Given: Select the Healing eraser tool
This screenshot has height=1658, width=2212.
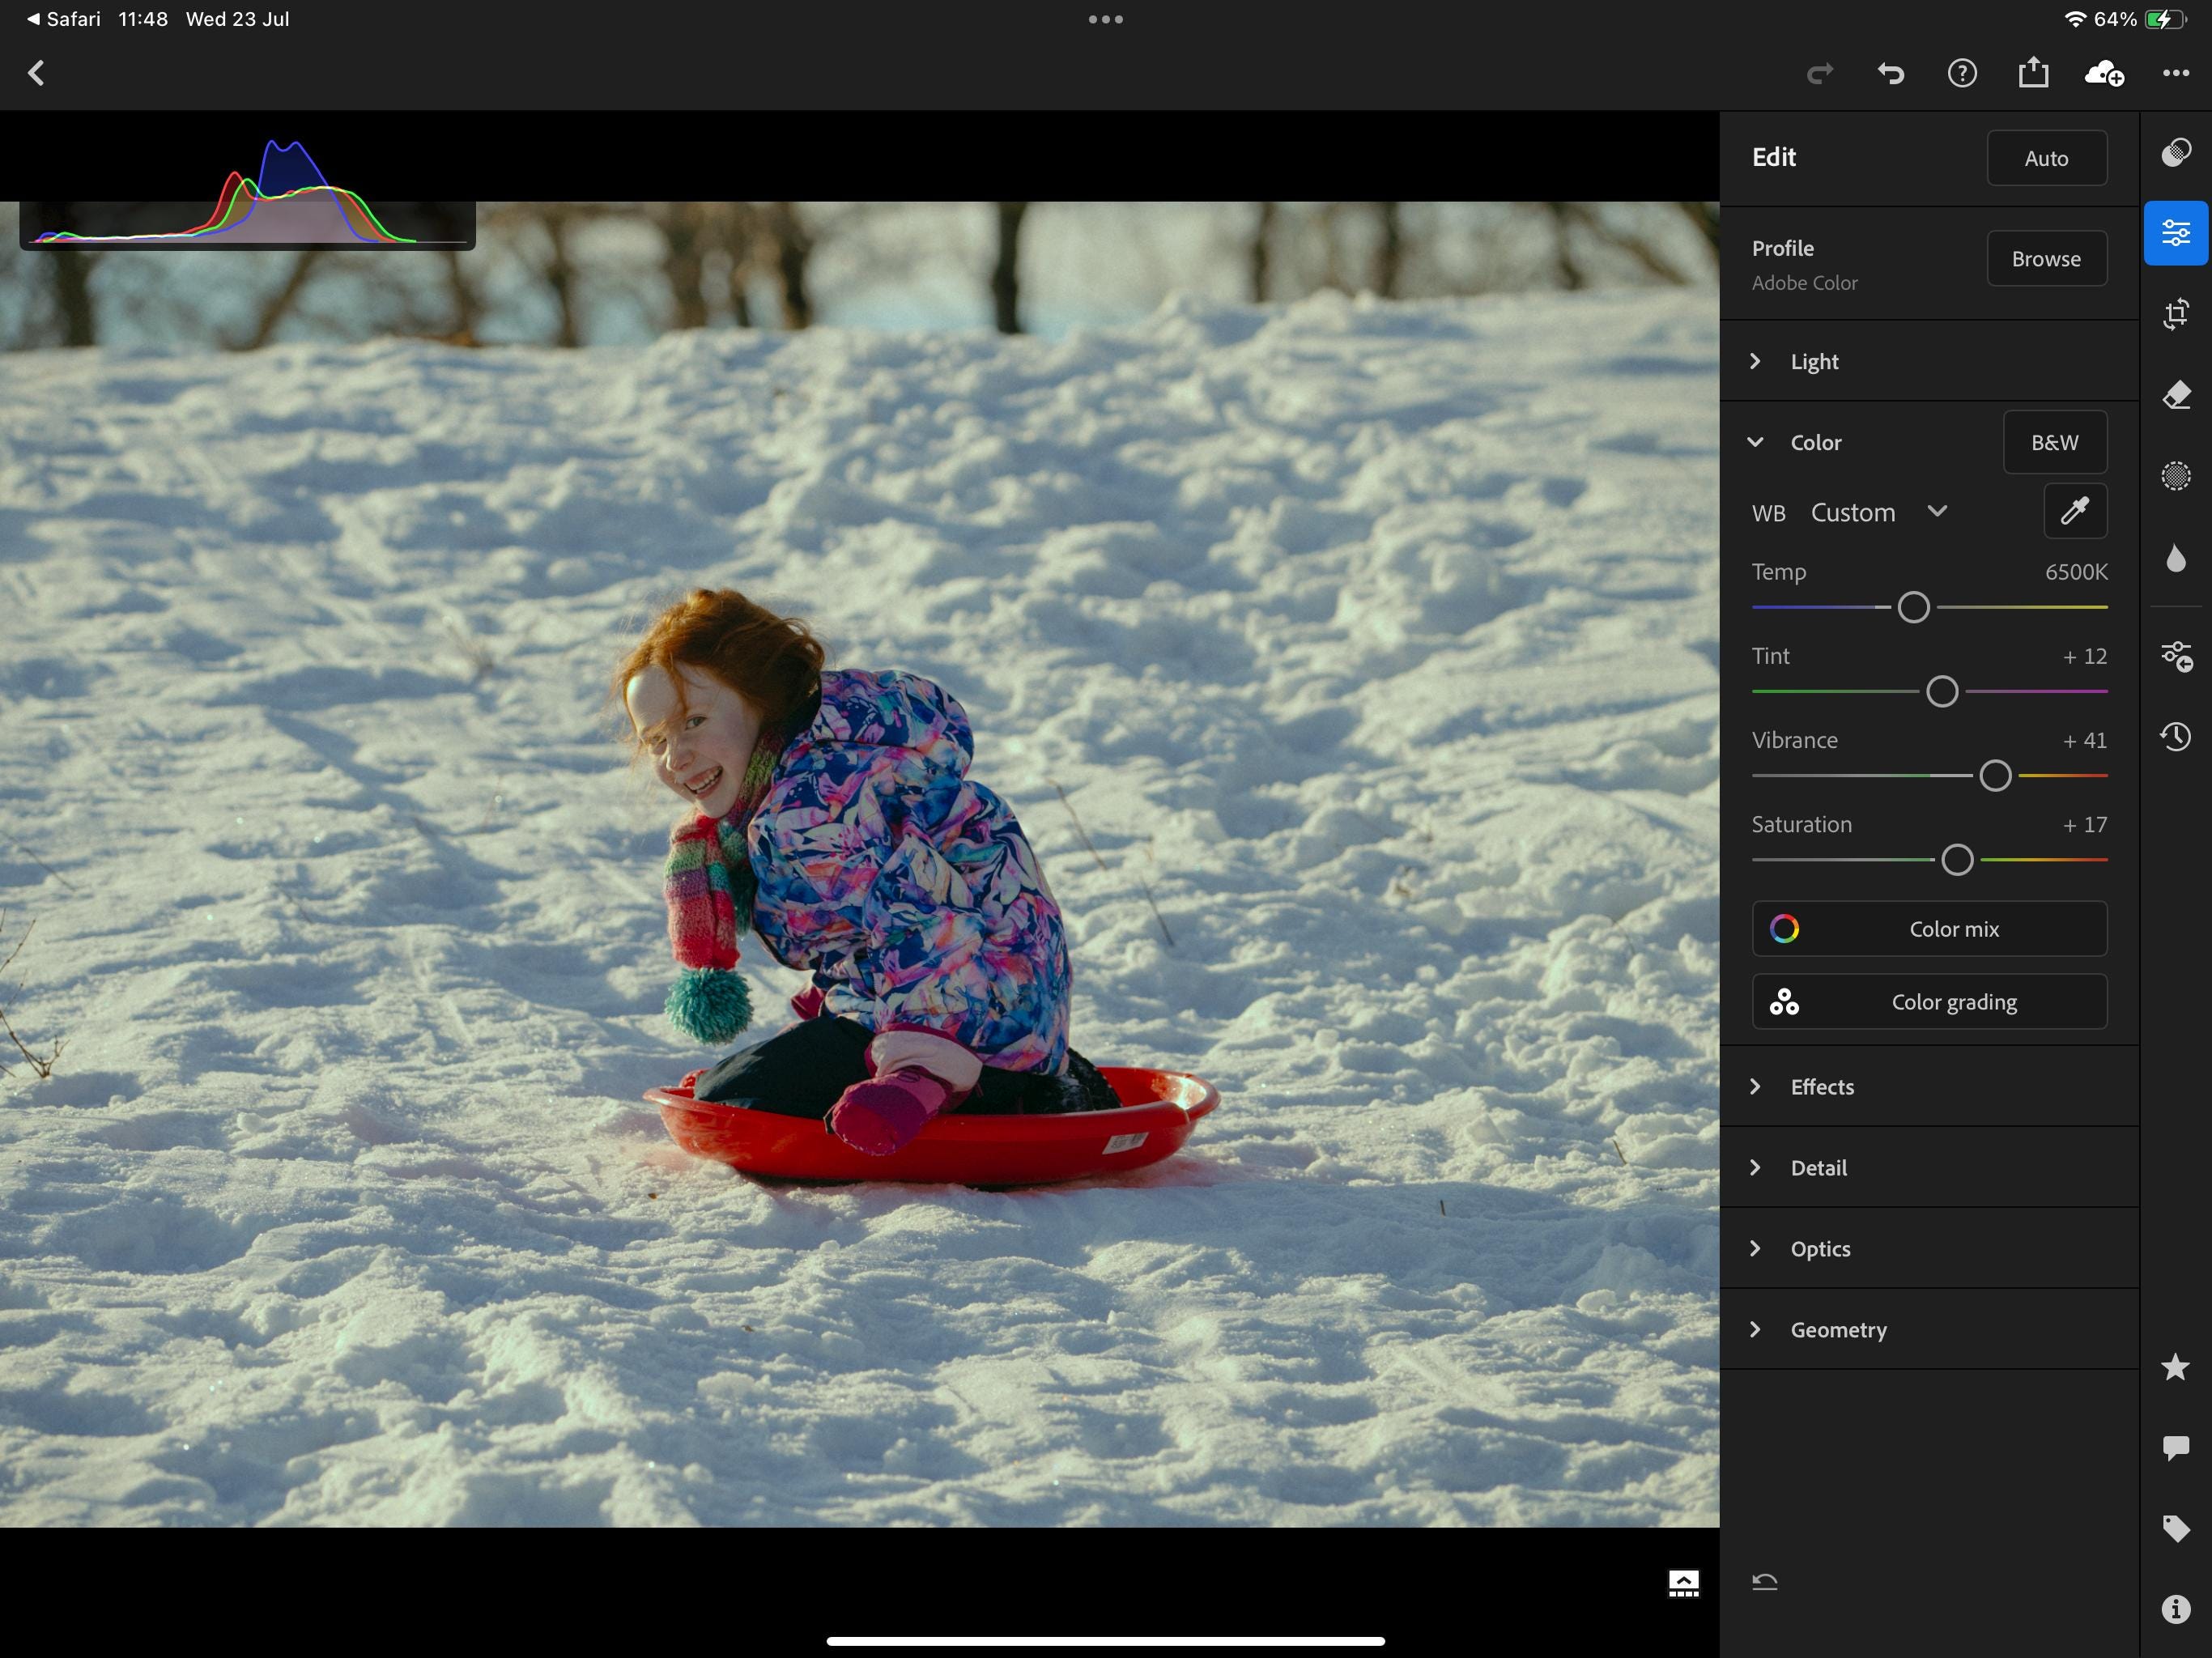Looking at the screenshot, I should tap(2176, 395).
